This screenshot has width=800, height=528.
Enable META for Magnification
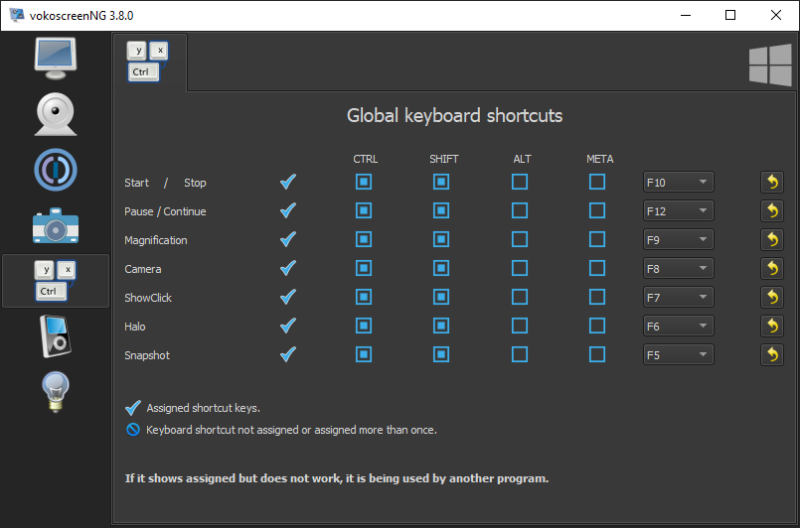click(597, 239)
